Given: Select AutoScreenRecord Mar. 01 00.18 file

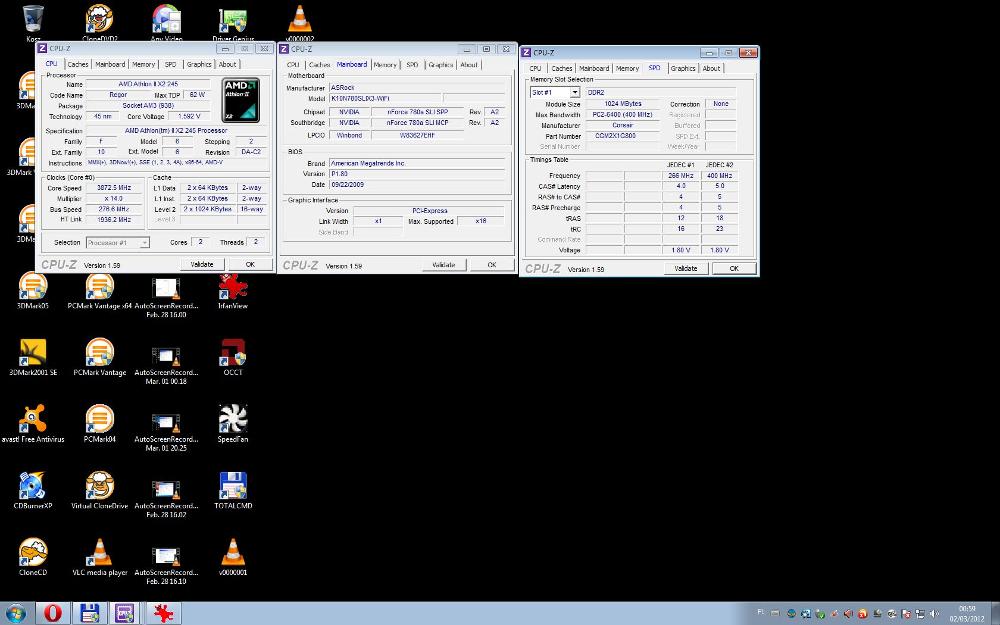Looking at the screenshot, I should click(x=166, y=364).
